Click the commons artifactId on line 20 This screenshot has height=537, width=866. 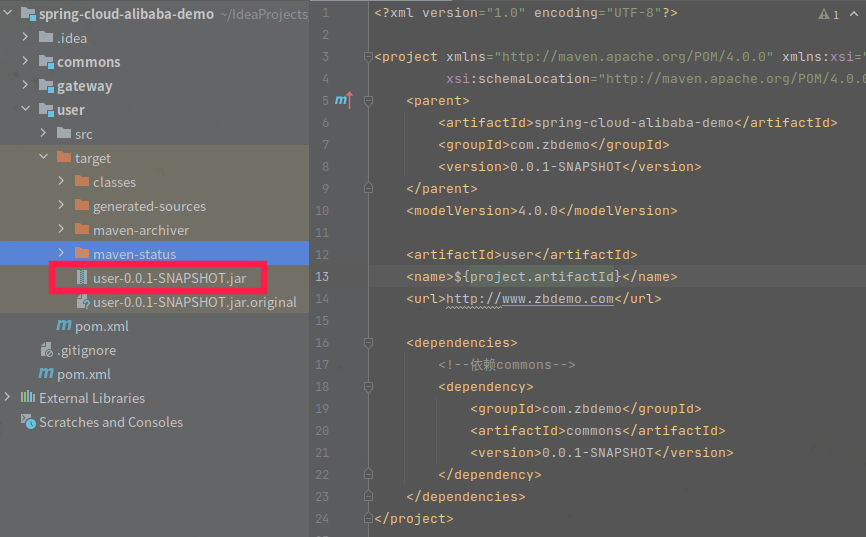(x=594, y=430)
